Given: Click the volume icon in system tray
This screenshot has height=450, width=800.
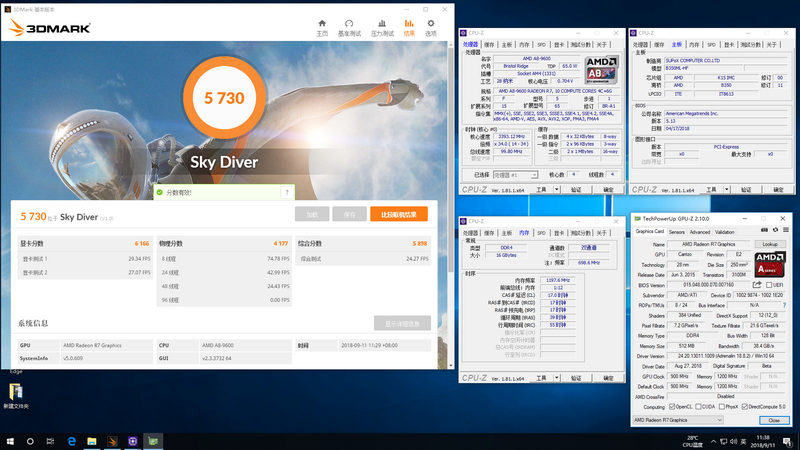Looking at the screenshot, I should [733, 441].
